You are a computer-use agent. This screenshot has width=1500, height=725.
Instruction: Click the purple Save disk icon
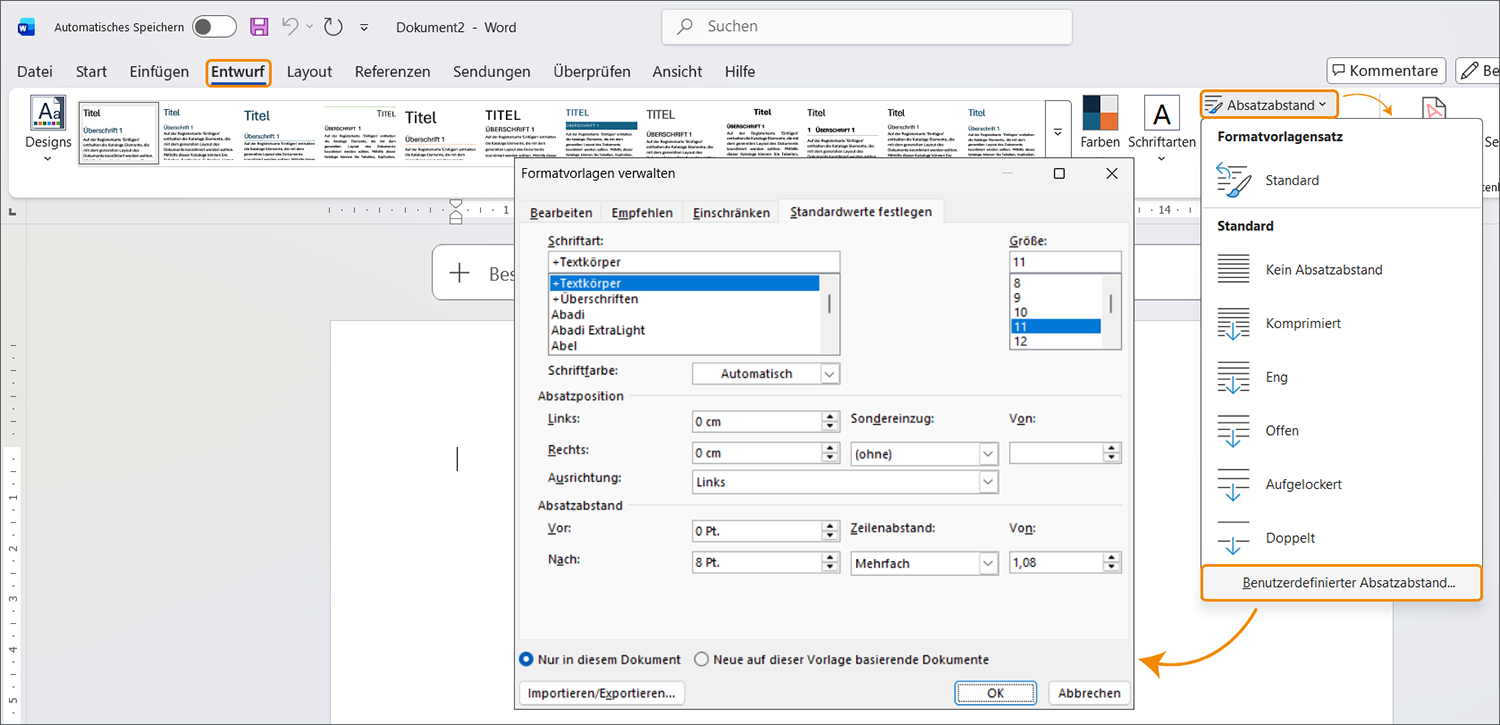pyautogui.click(x=259, y=27)
